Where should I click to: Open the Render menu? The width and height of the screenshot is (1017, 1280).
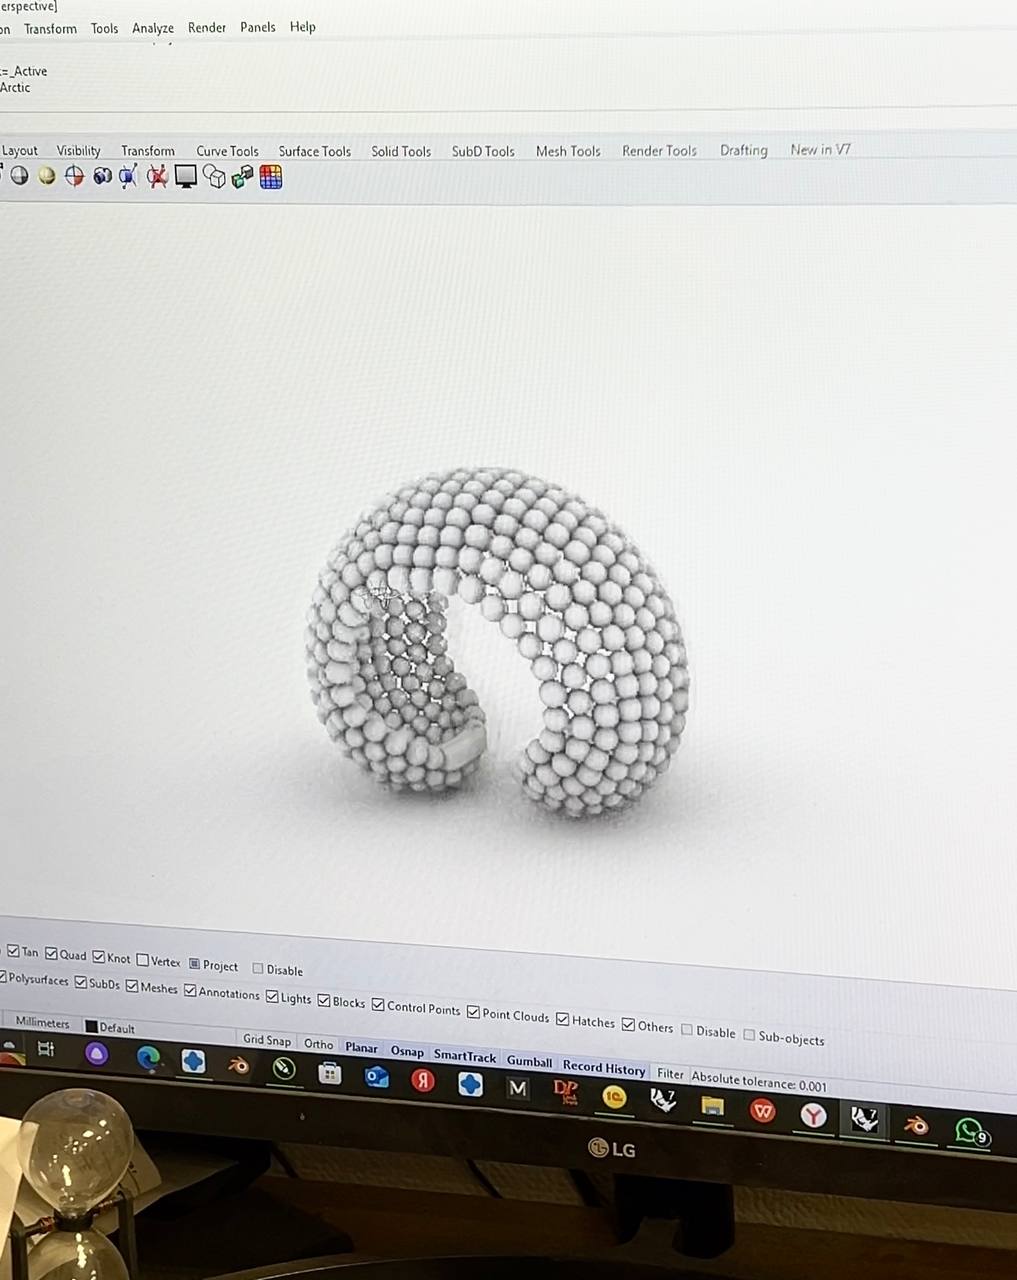pyautogui.click(x=207, y=27)
